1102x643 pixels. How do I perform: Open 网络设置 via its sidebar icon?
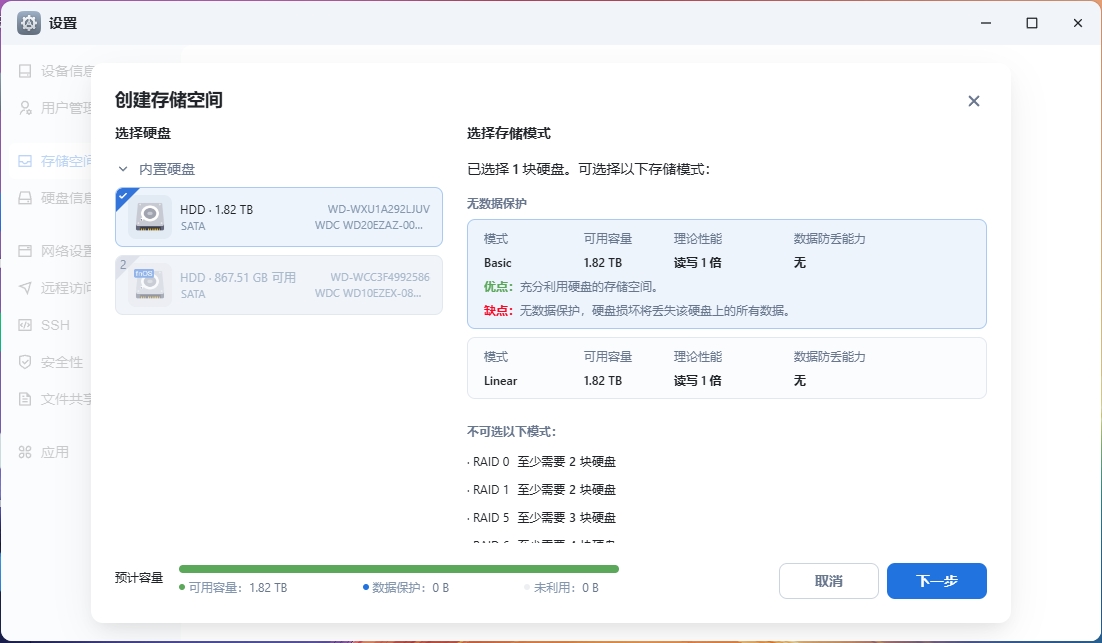click(x=25, y=251)
